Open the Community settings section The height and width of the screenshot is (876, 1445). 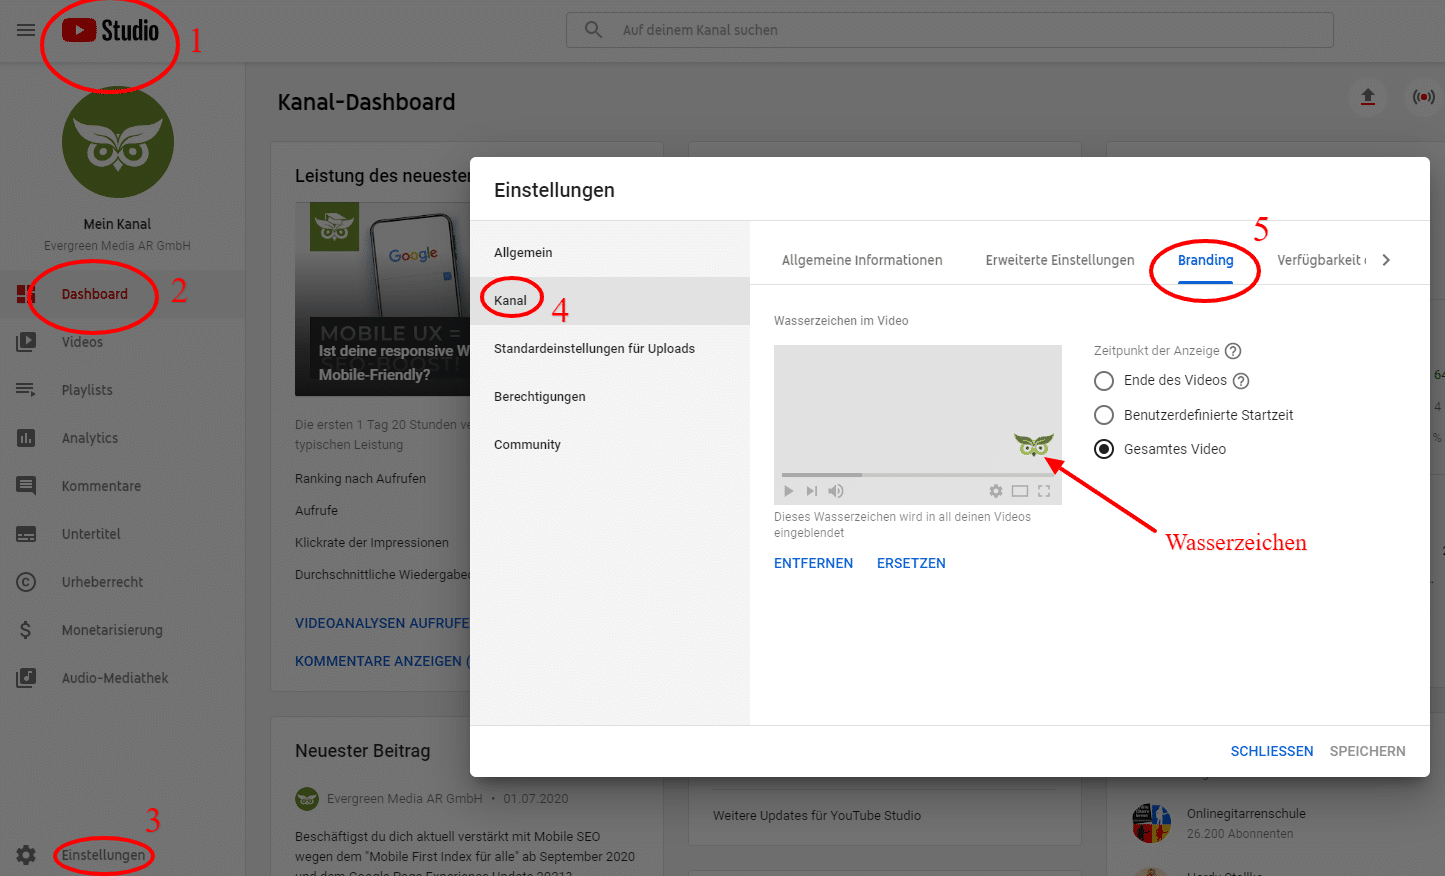(610, 445)
